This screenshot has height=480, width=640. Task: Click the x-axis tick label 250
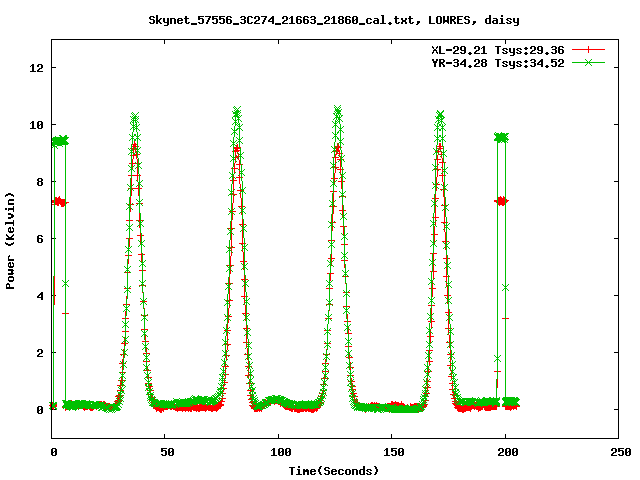click(618, 452)
